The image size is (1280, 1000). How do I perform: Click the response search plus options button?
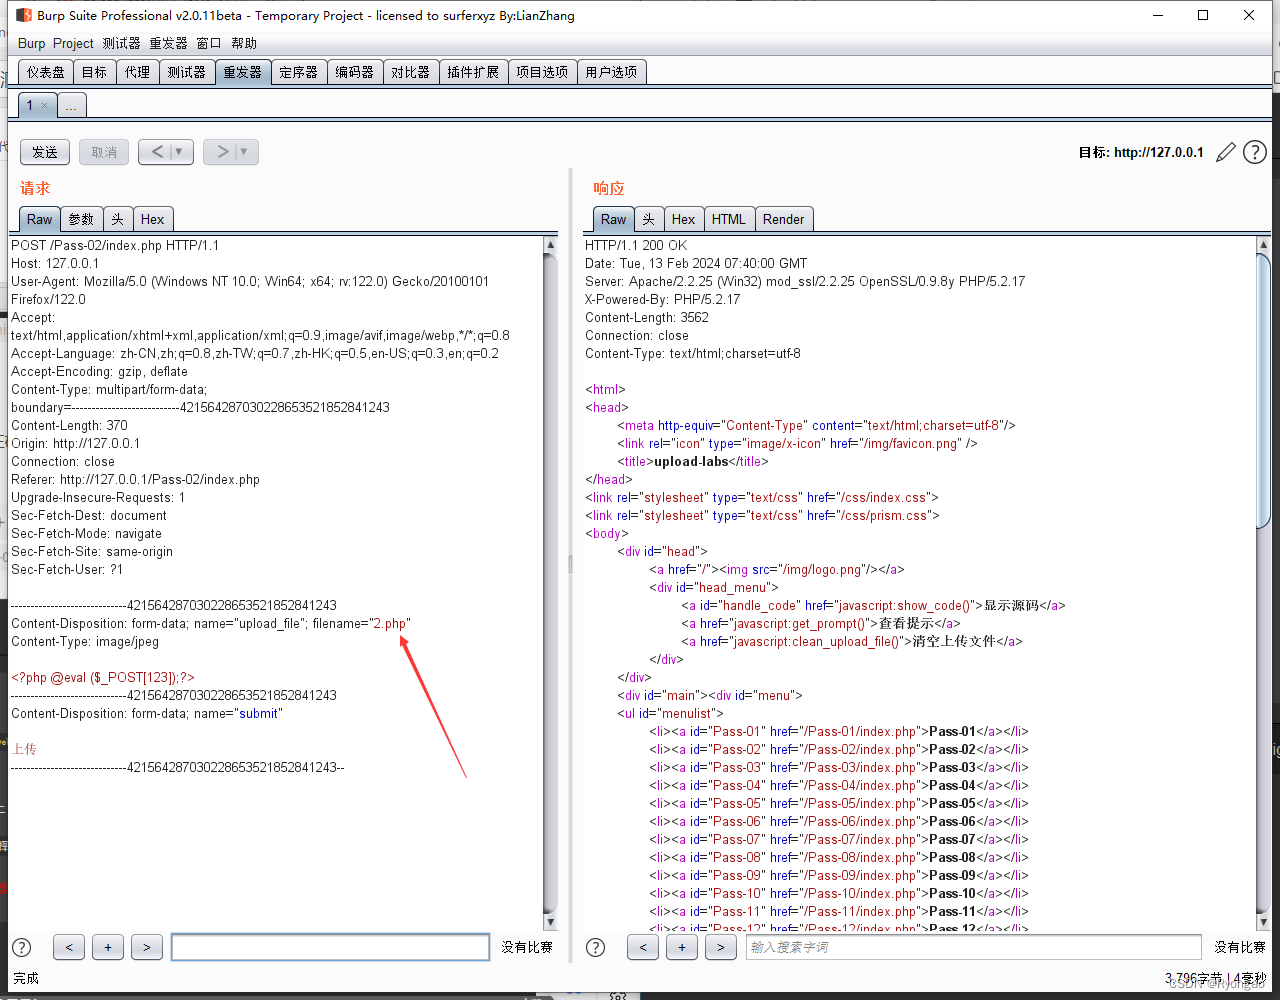click(682, 947)
